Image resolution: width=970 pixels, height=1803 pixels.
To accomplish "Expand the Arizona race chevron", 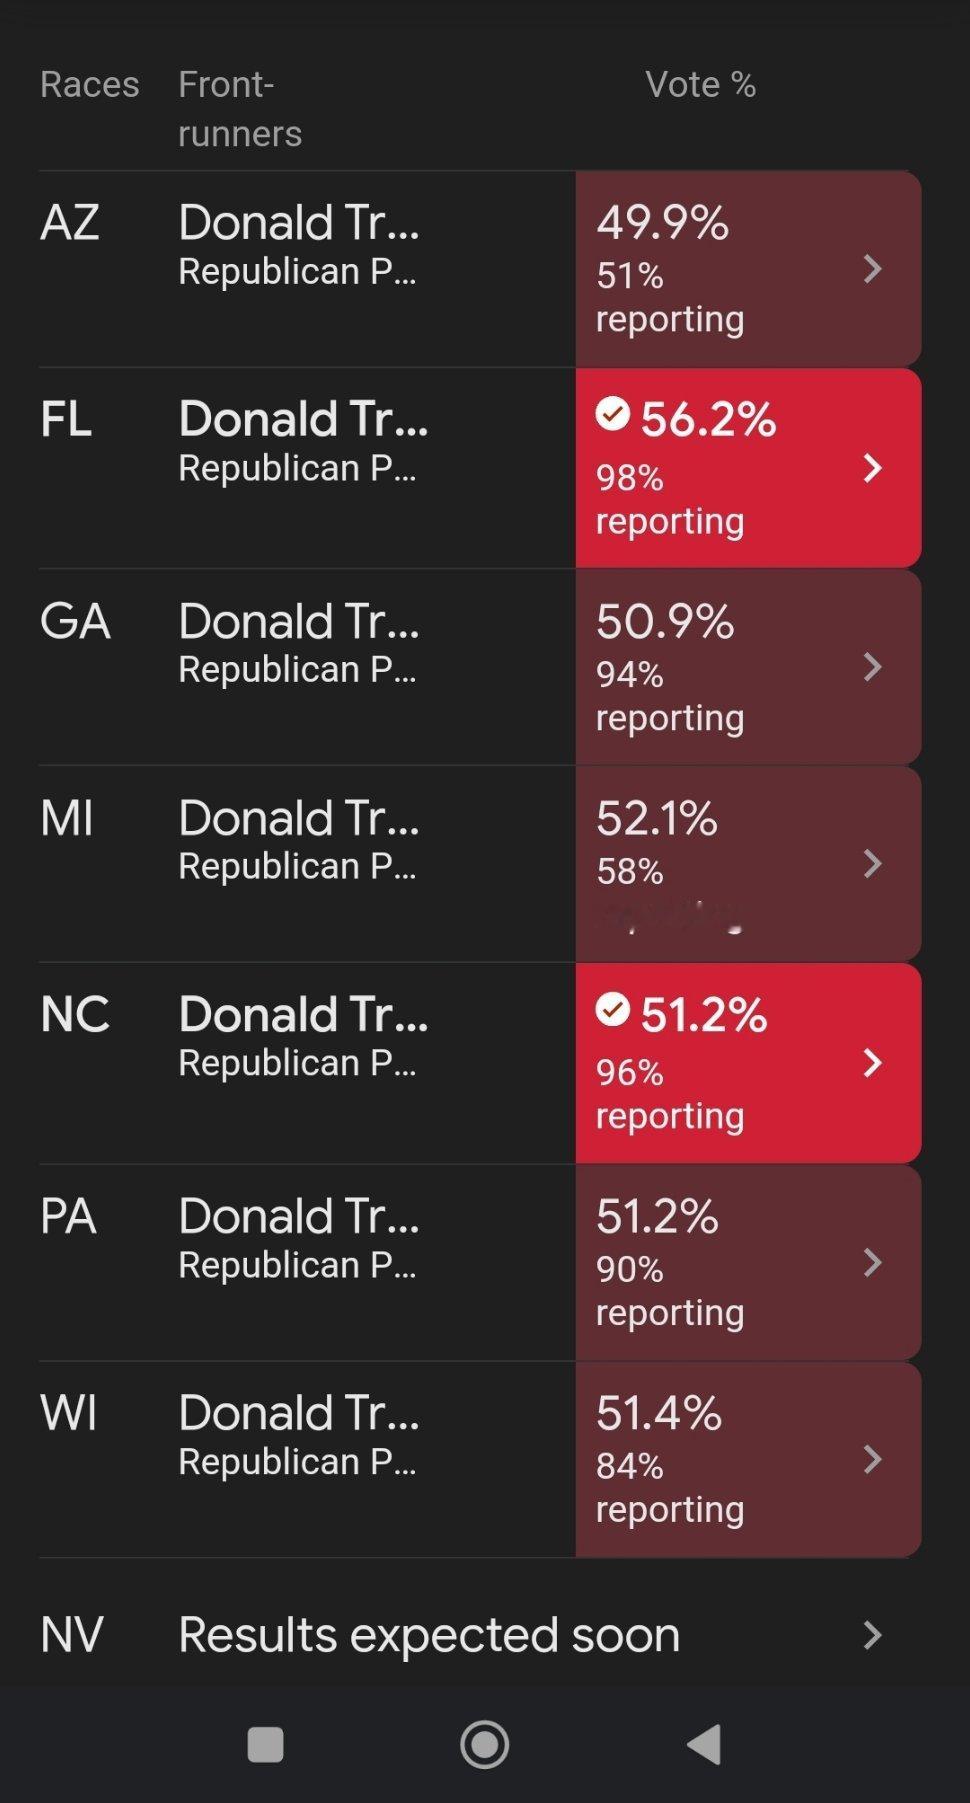I will pos(872,268).
